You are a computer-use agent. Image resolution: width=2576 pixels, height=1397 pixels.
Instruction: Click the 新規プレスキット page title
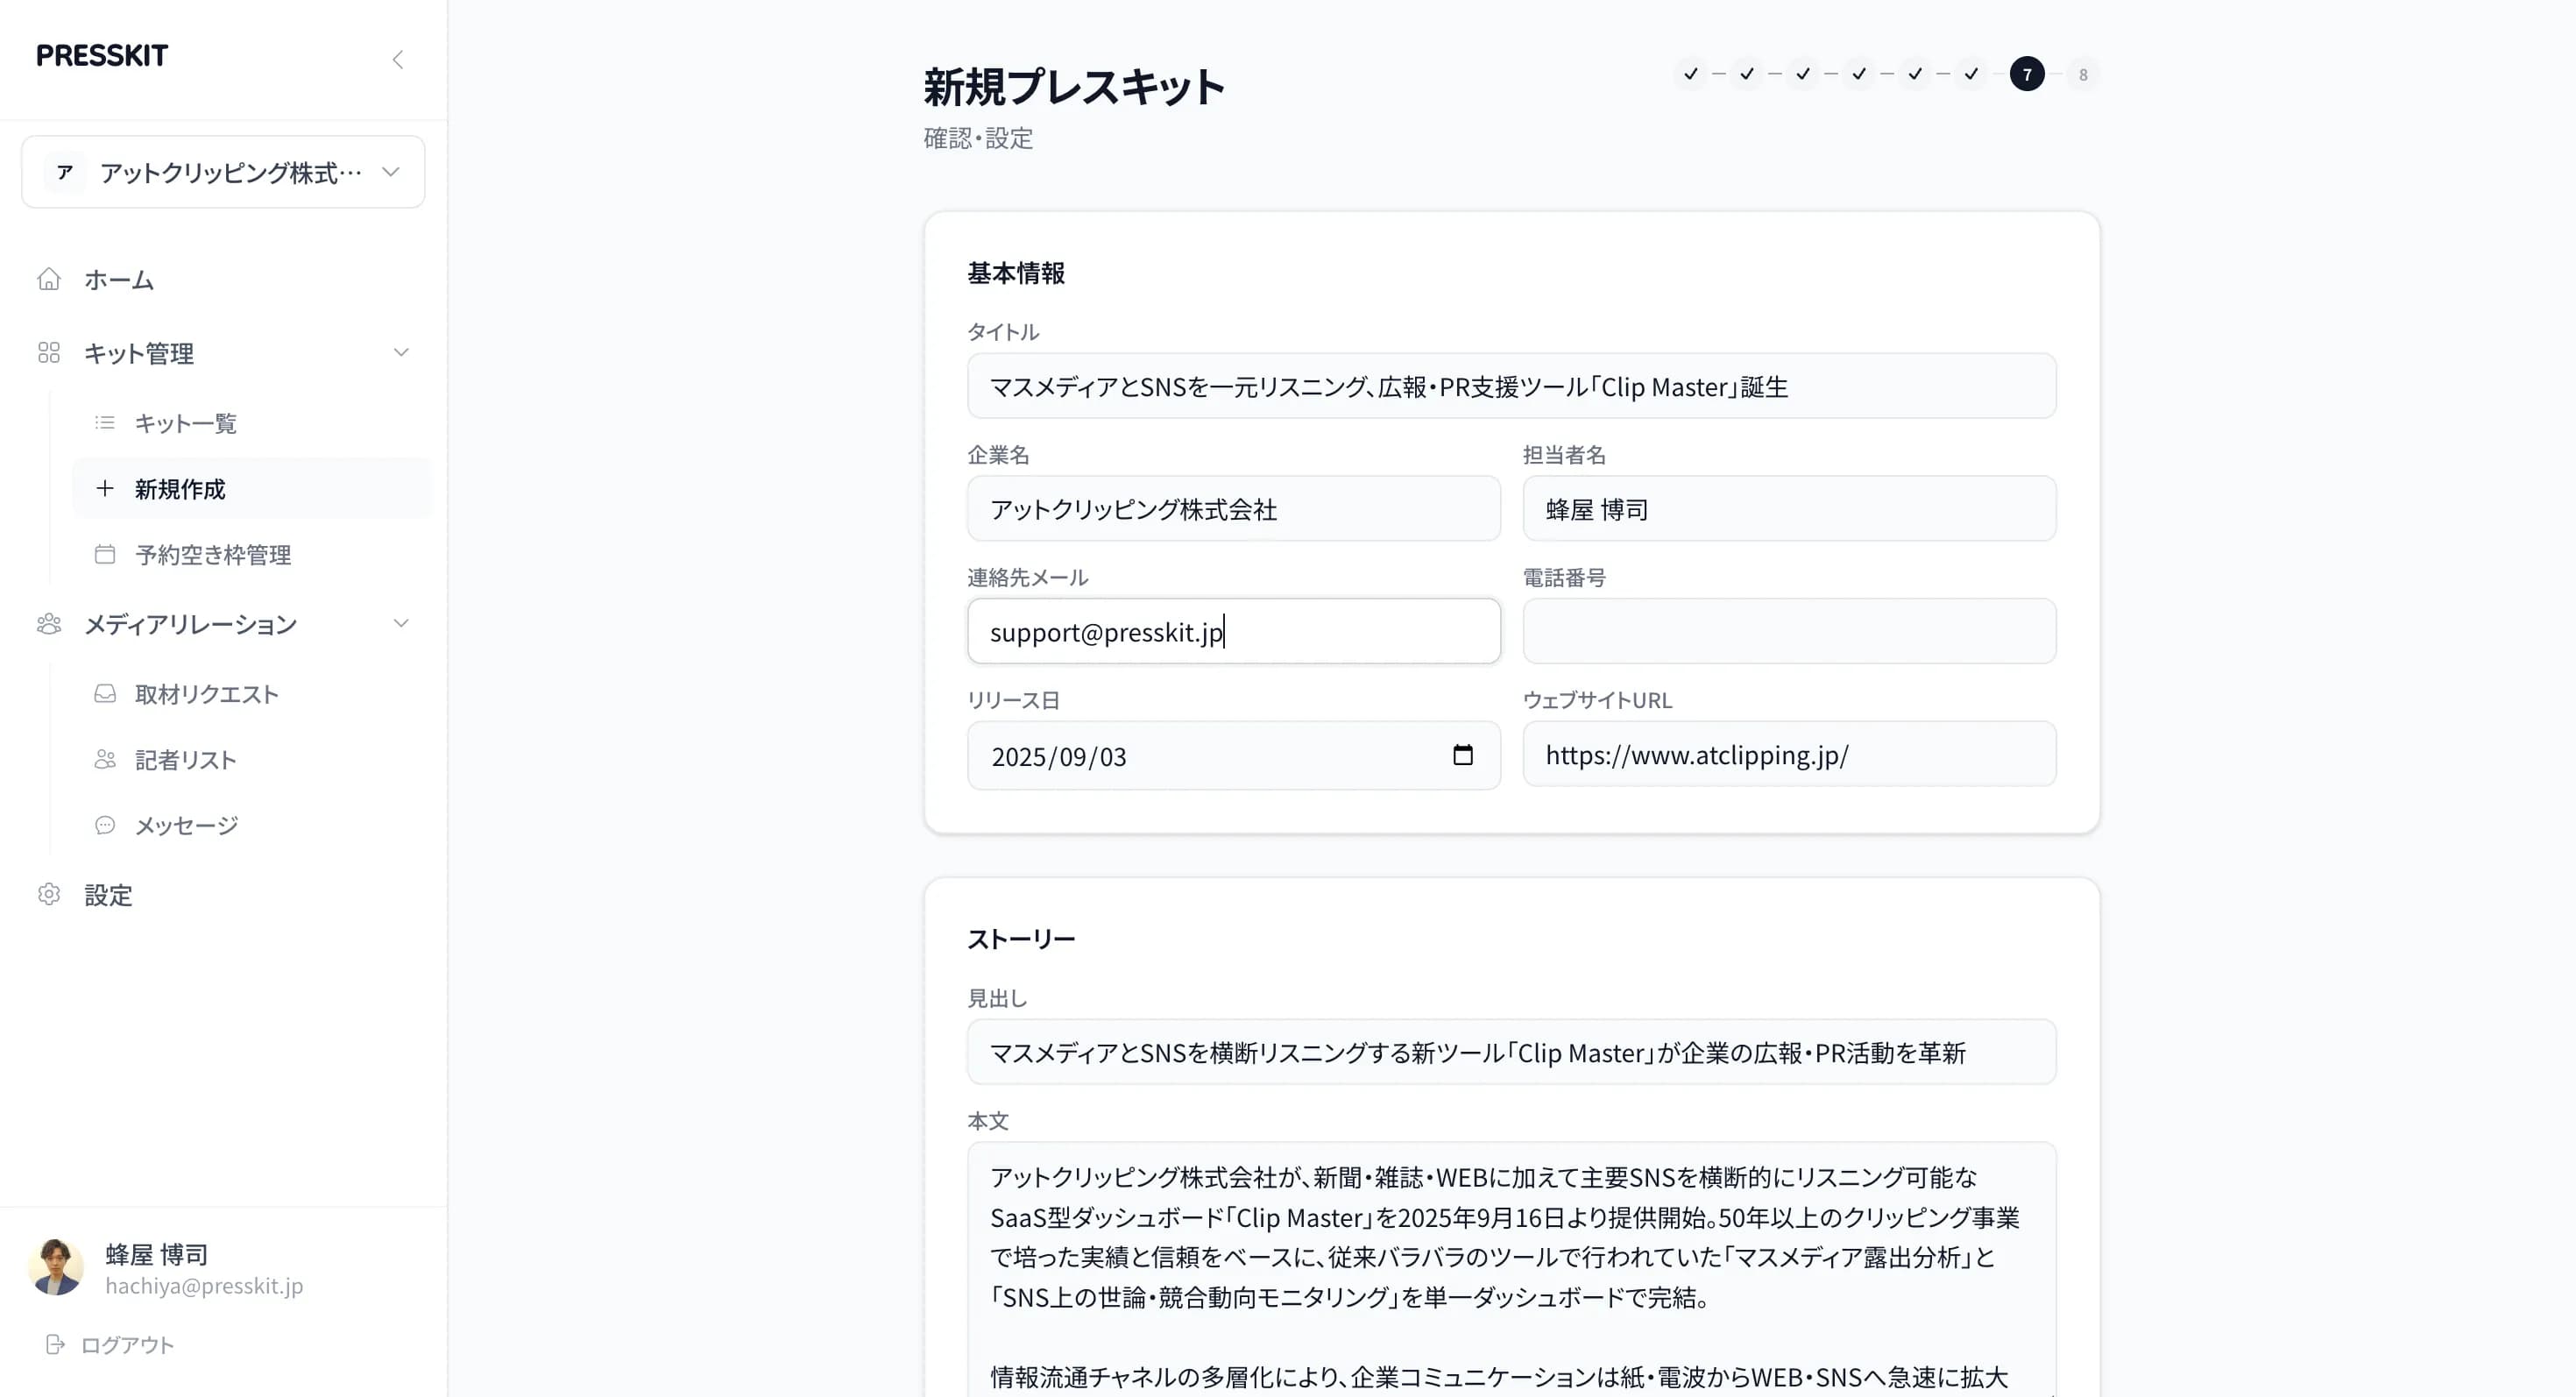(x=1074, y=87)
